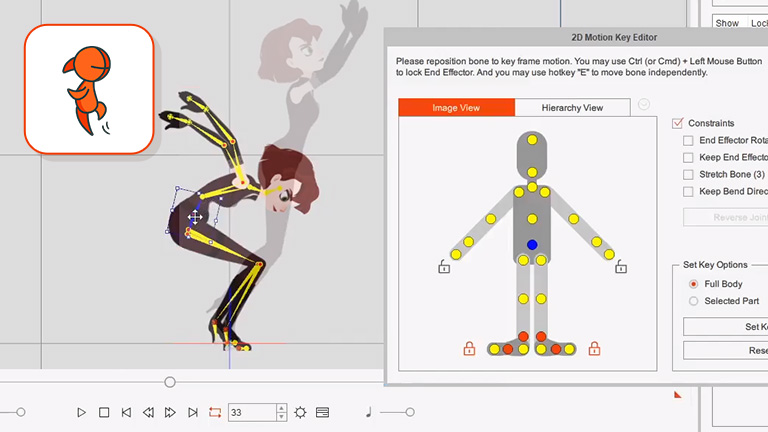
Task: Lock the left hand end effector
Action: (x=444, y=266)
